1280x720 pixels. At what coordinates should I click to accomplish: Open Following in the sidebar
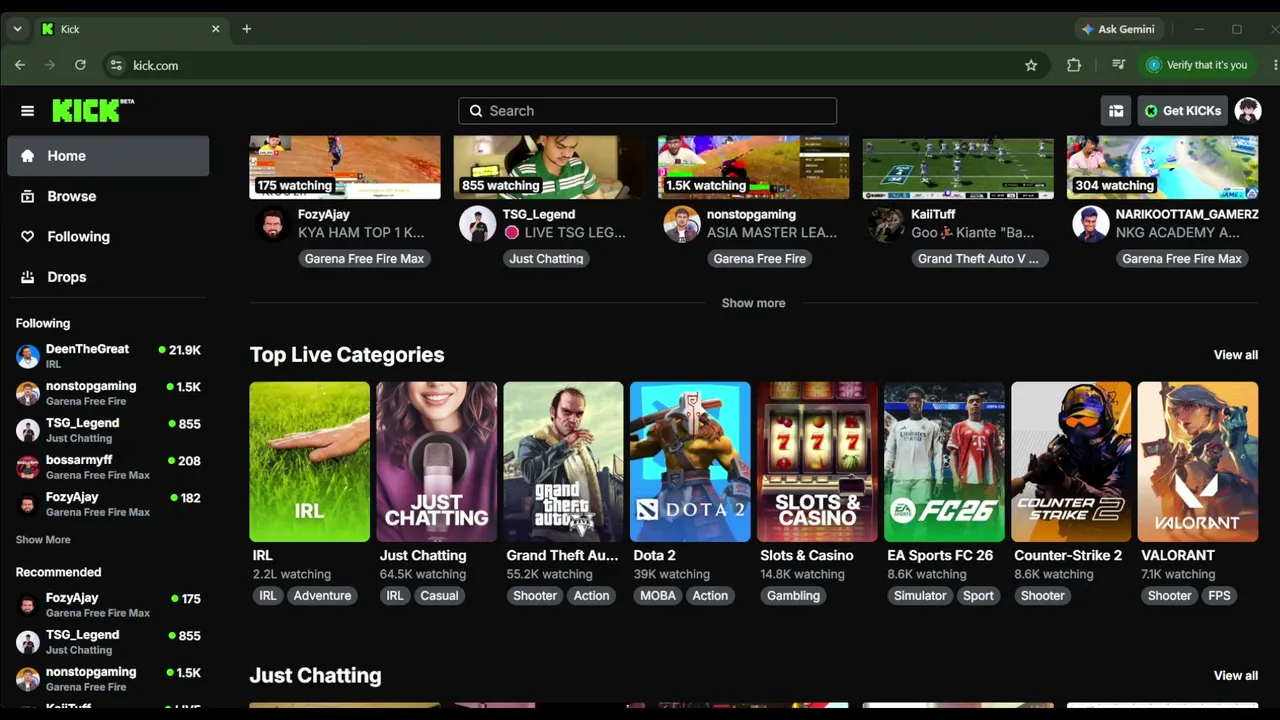(108, 237)
